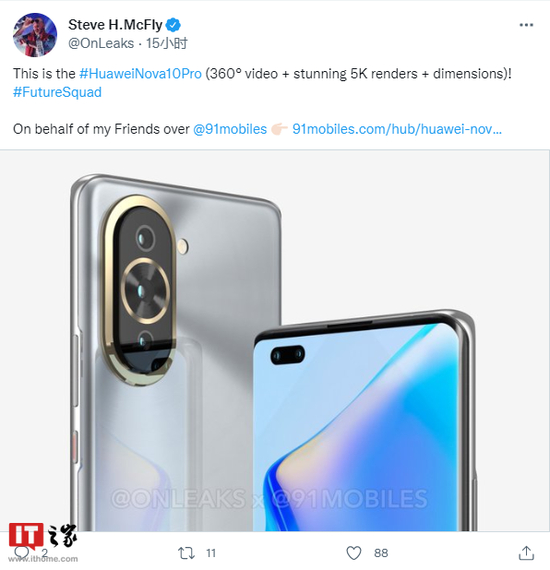Click the reply speech bubble icon
The image size is (550, 570).
pos(21,553)
